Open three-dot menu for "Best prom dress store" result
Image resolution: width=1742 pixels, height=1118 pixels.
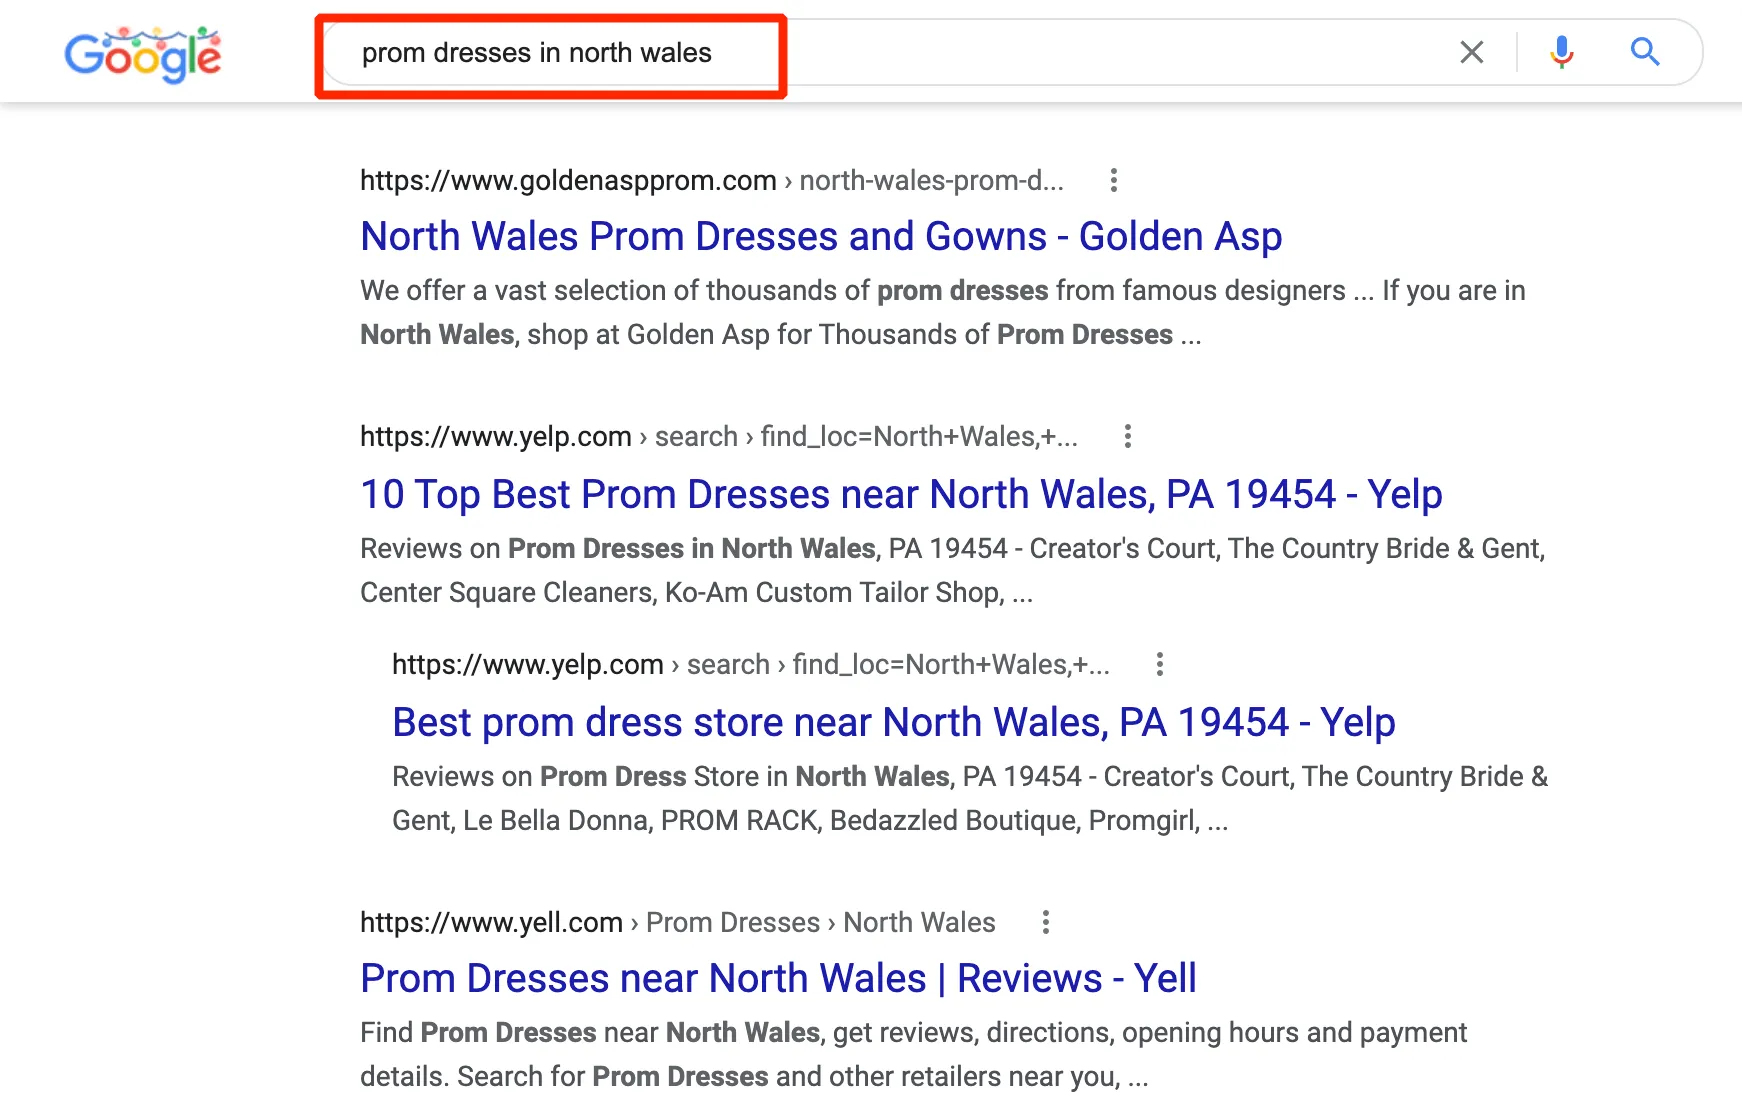point(1159,665)
